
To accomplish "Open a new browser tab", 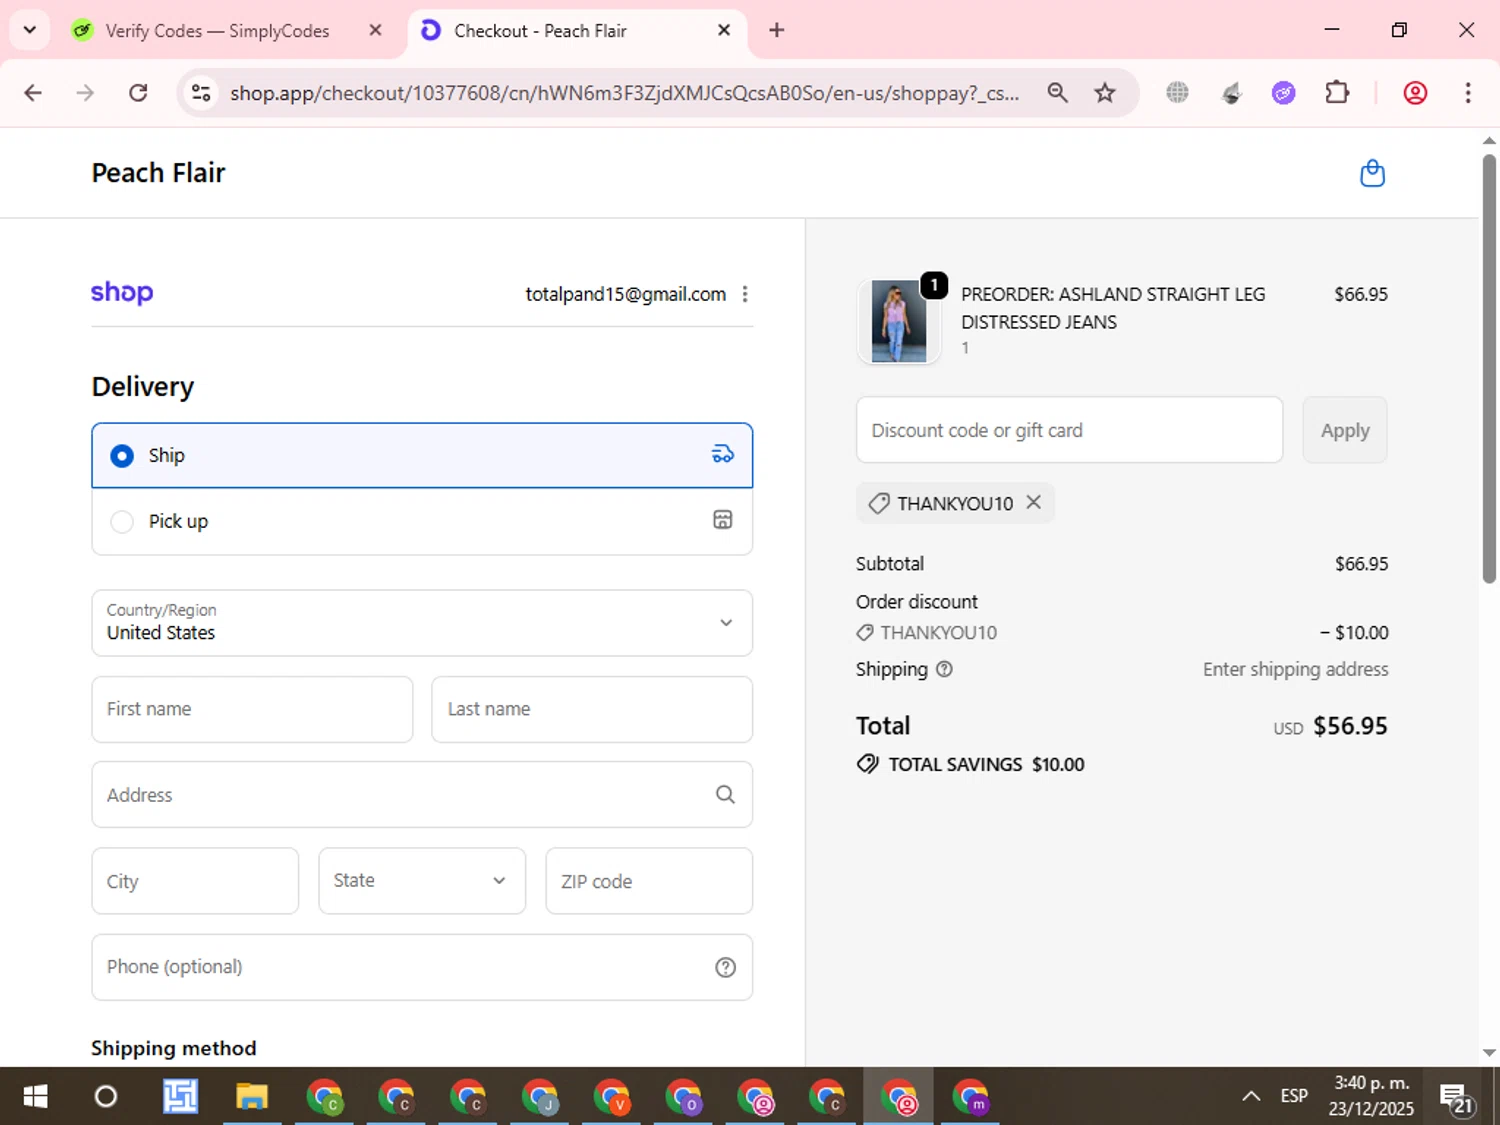I will pyautogui.click(x=777, y=30).
